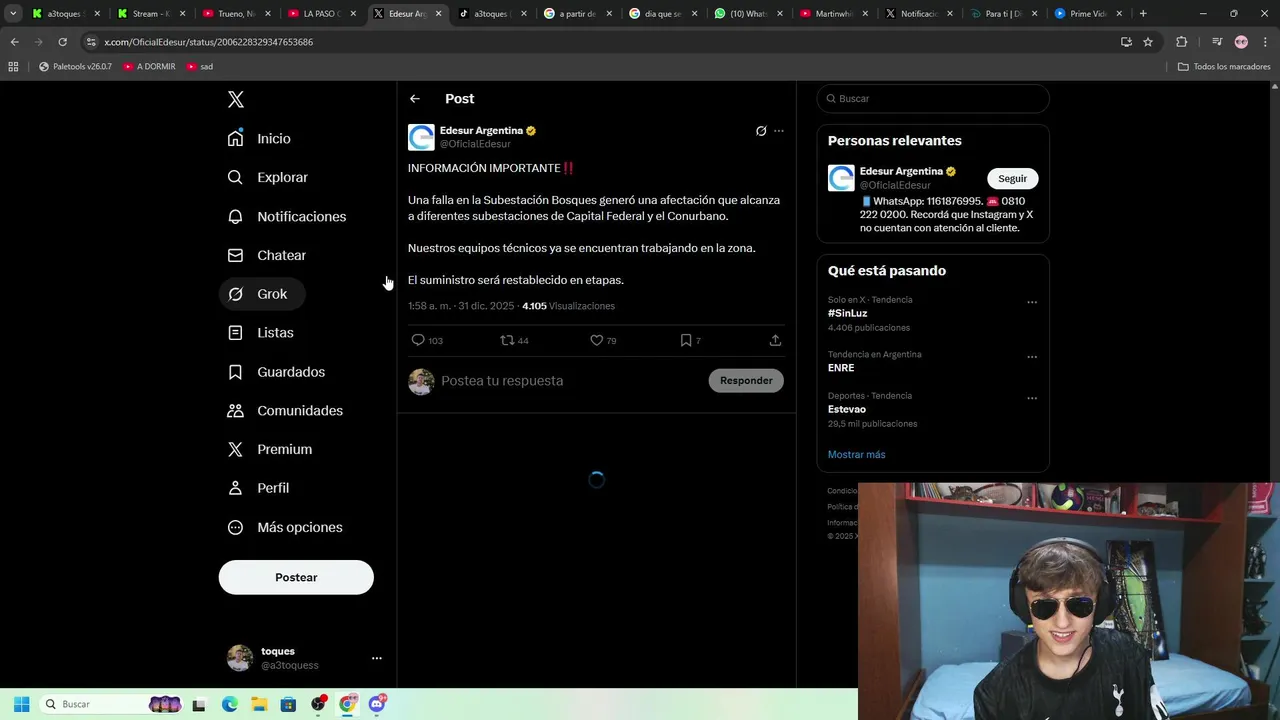Viewport: 1280px width, 720px height.
Task: Open Chrome three-dot menu
Action: point(1264,42)
